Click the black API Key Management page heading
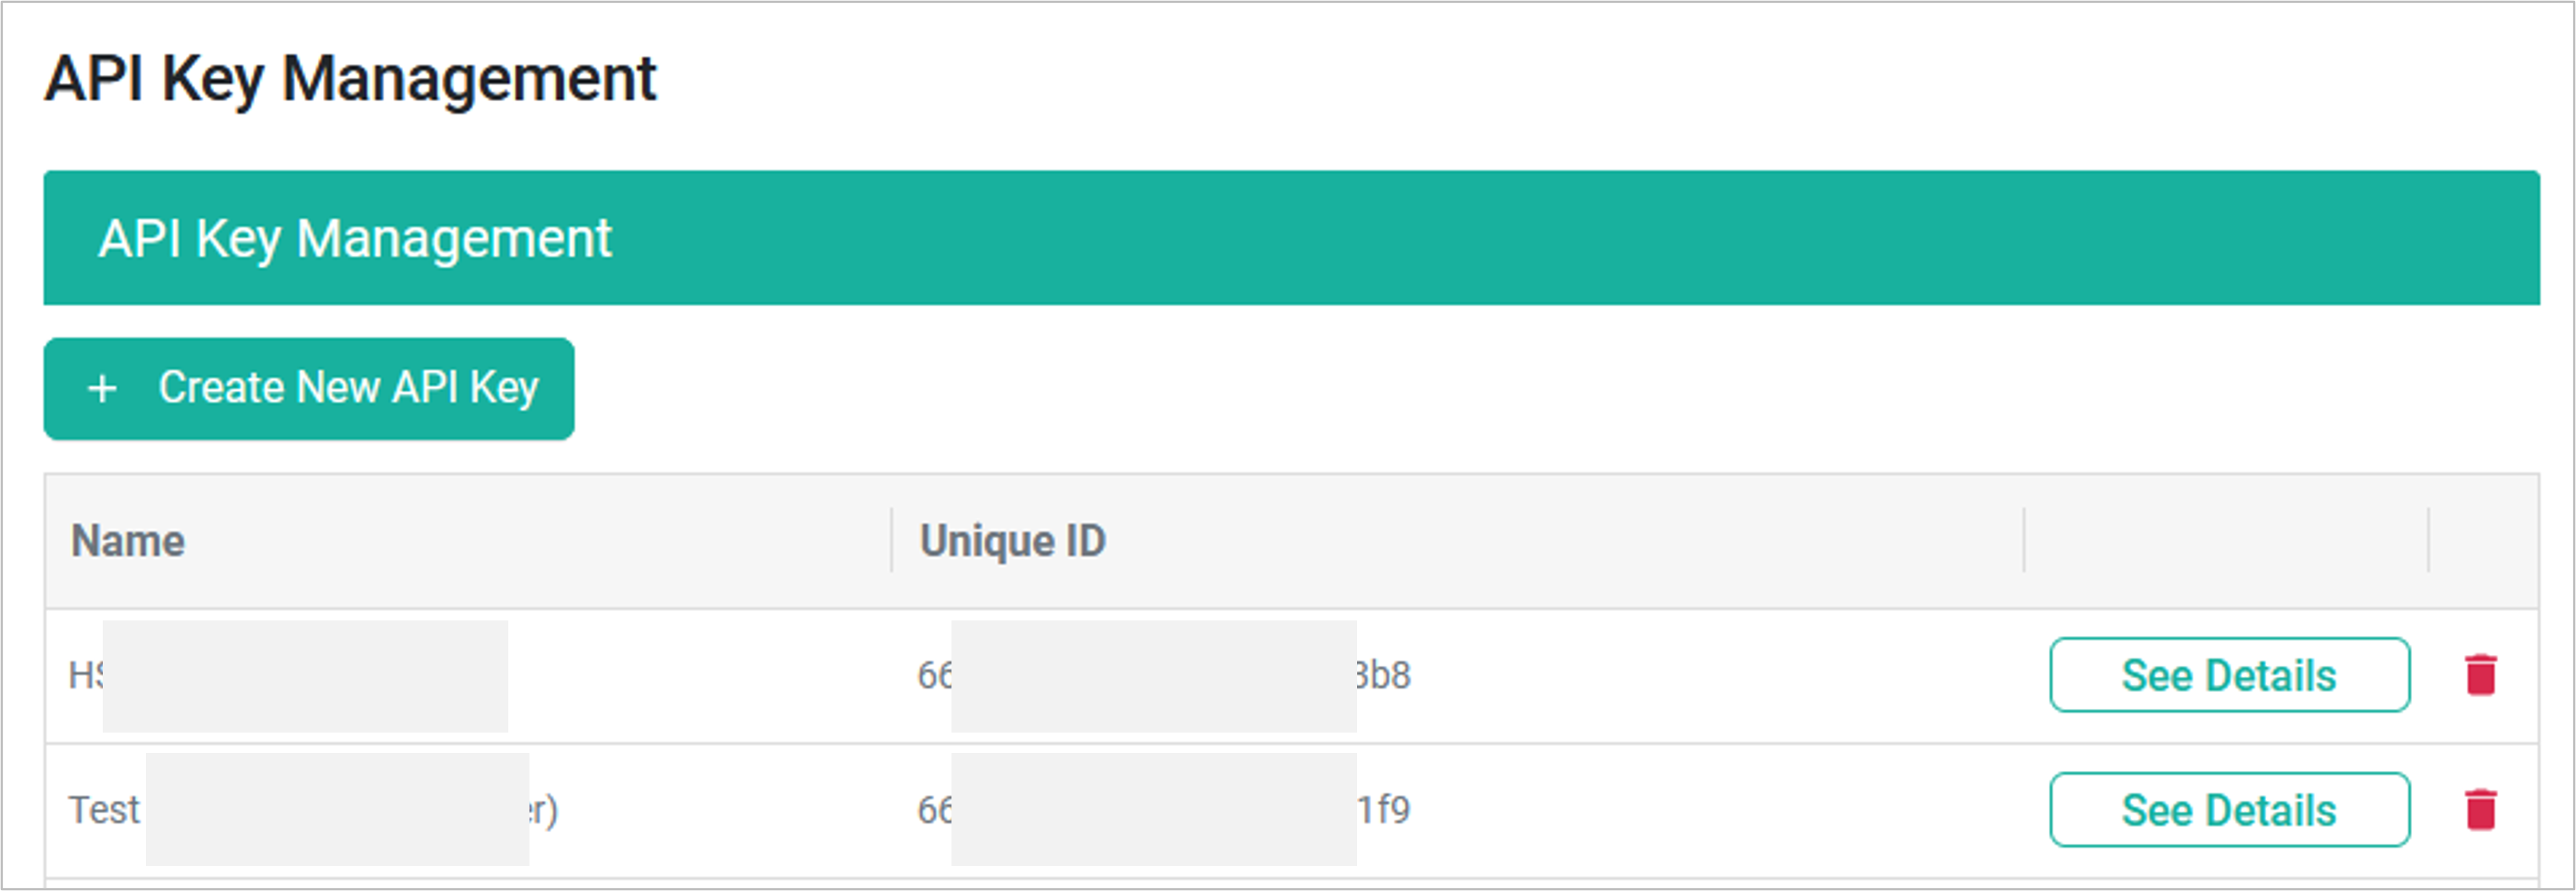Viewport: 2576px width, 891px height. point(350,79)
